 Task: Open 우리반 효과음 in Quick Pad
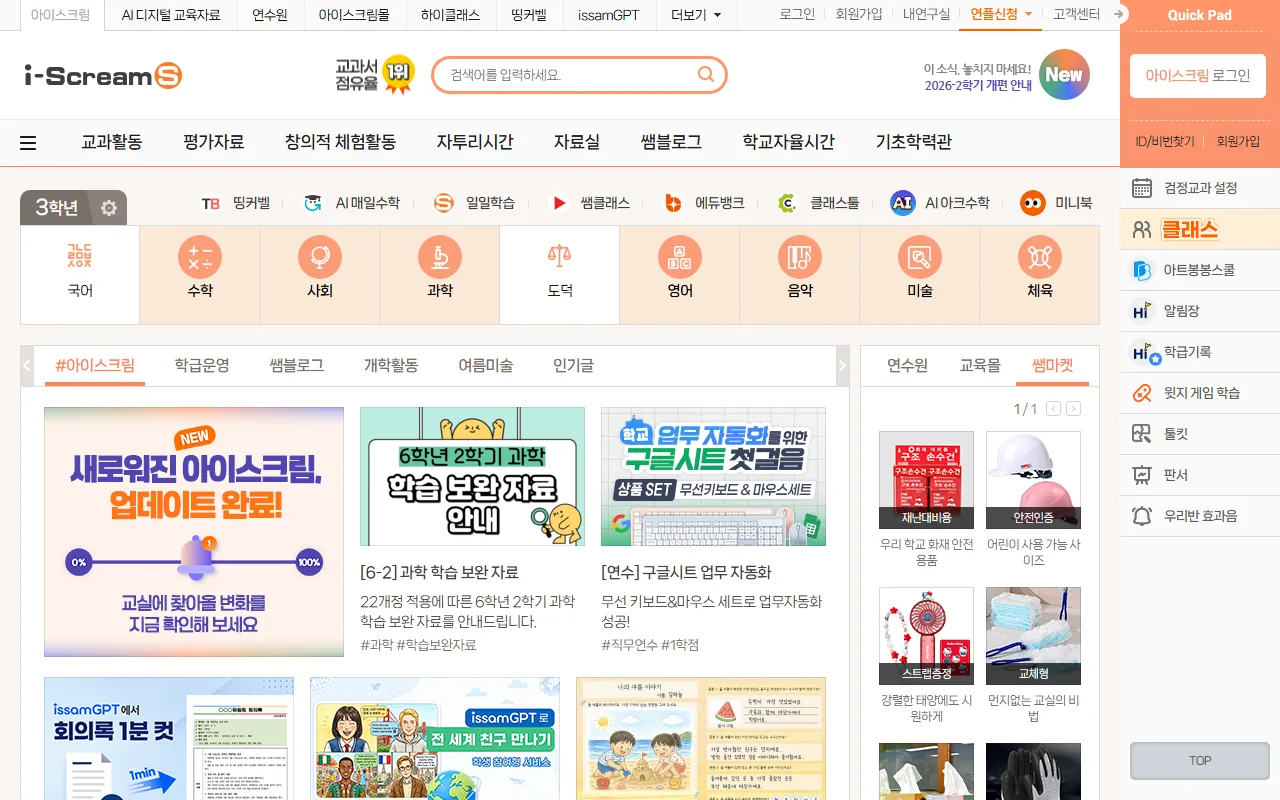click(x=1200, y=516)
